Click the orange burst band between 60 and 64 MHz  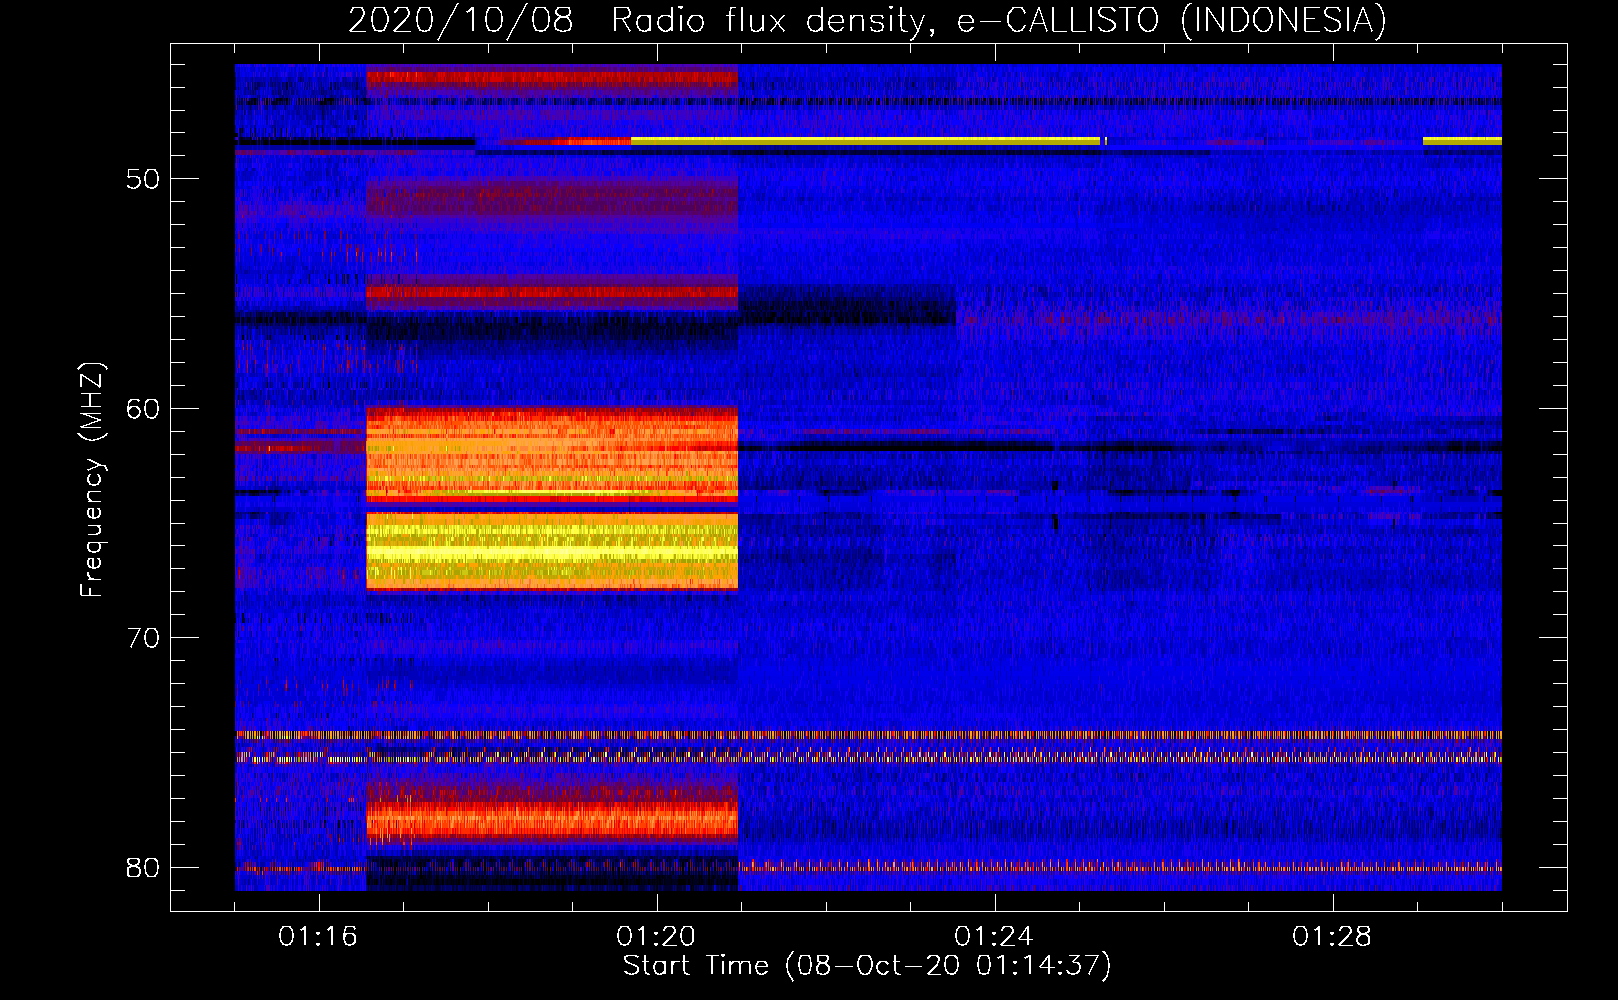click(552, 454)
